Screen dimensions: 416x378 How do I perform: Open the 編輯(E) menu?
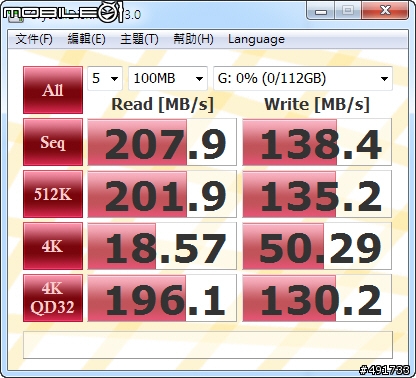(86, 39)
